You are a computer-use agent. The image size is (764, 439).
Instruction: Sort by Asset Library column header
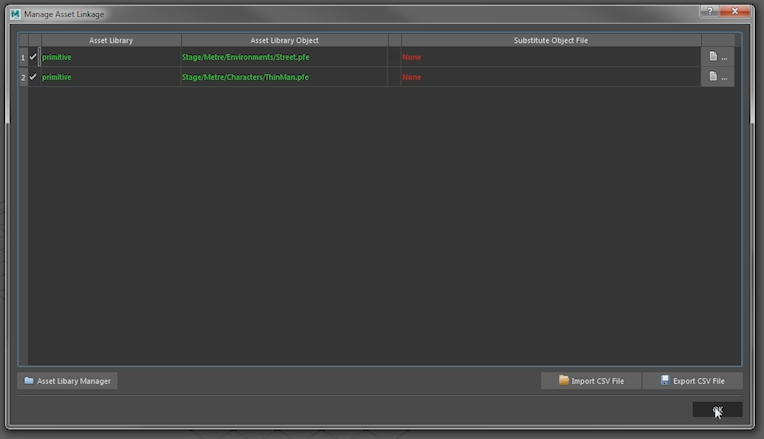click(x=110, y=40)
